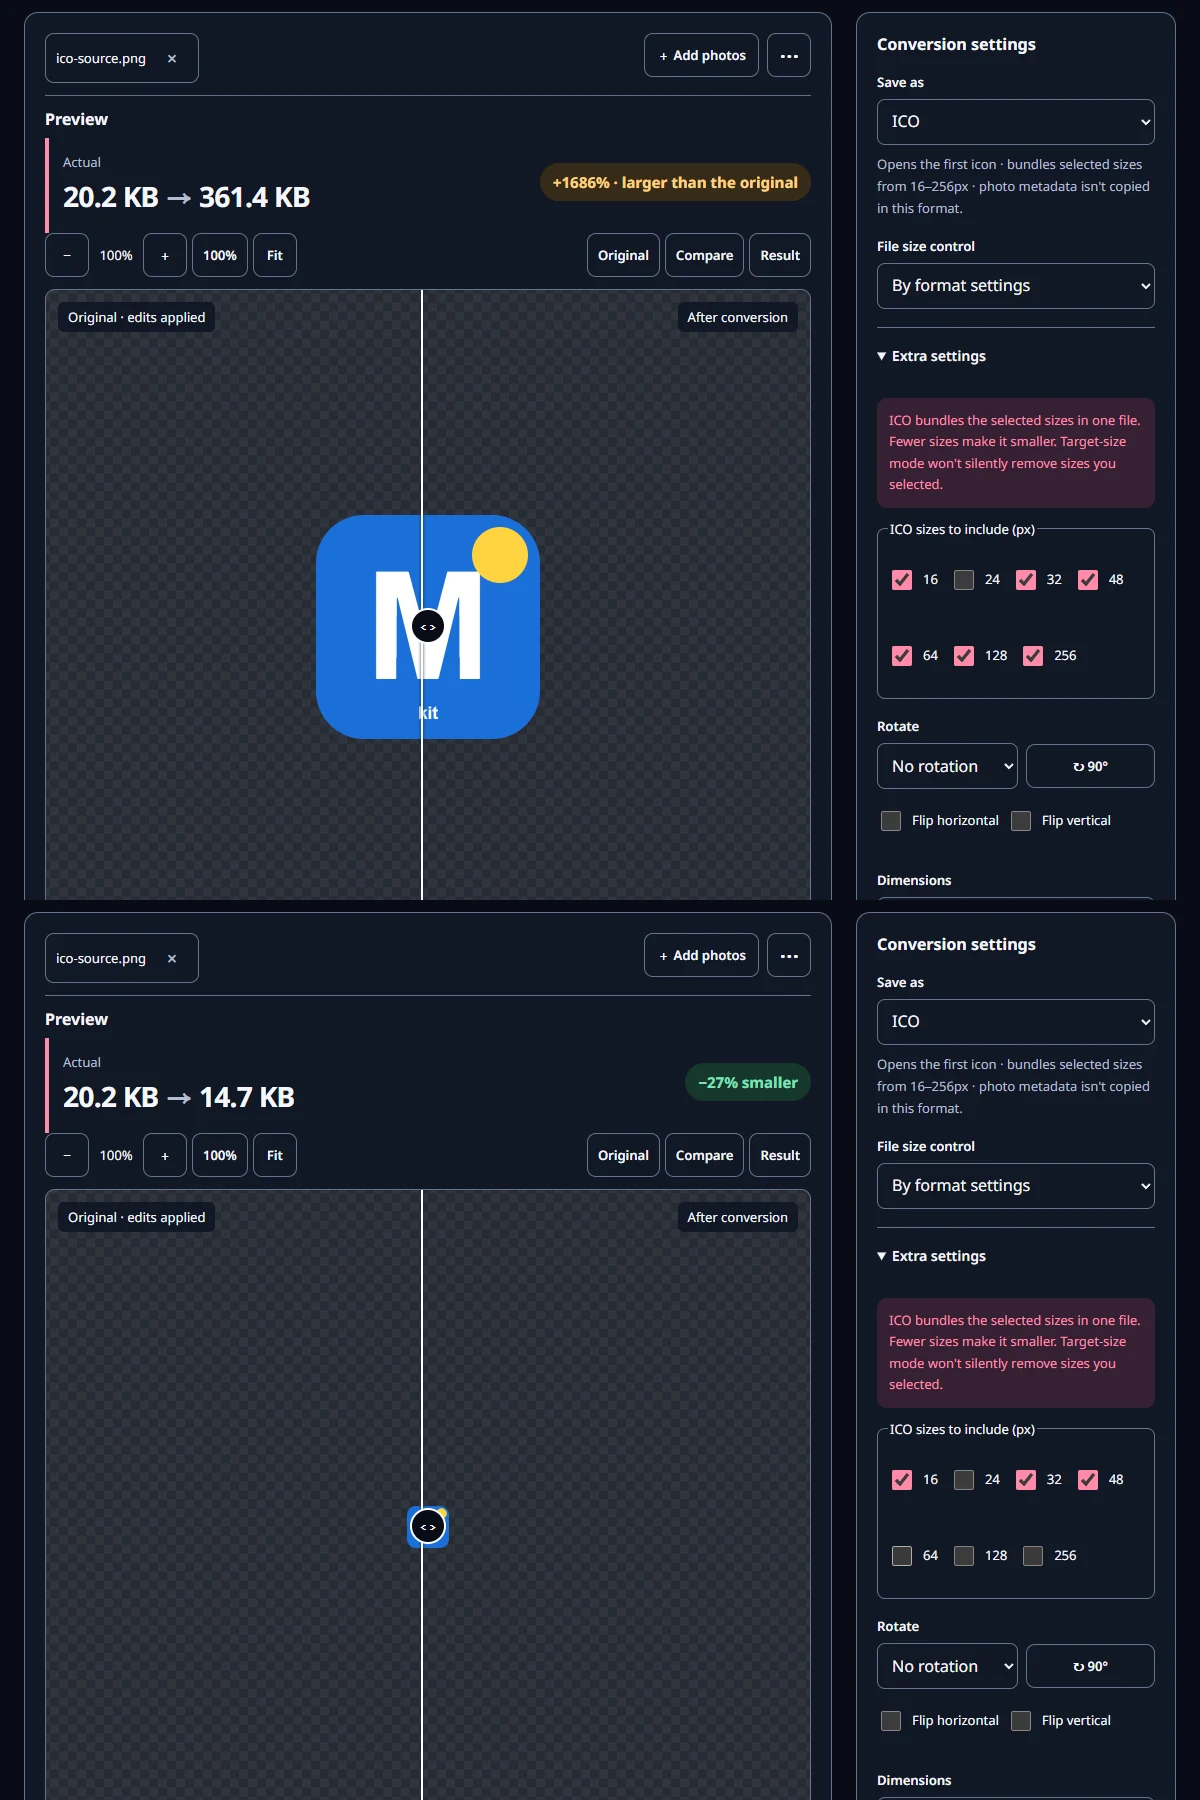Toggle Flip vertical in lower settings
The image size is (1200, 1800).
coord(1021,1721)
